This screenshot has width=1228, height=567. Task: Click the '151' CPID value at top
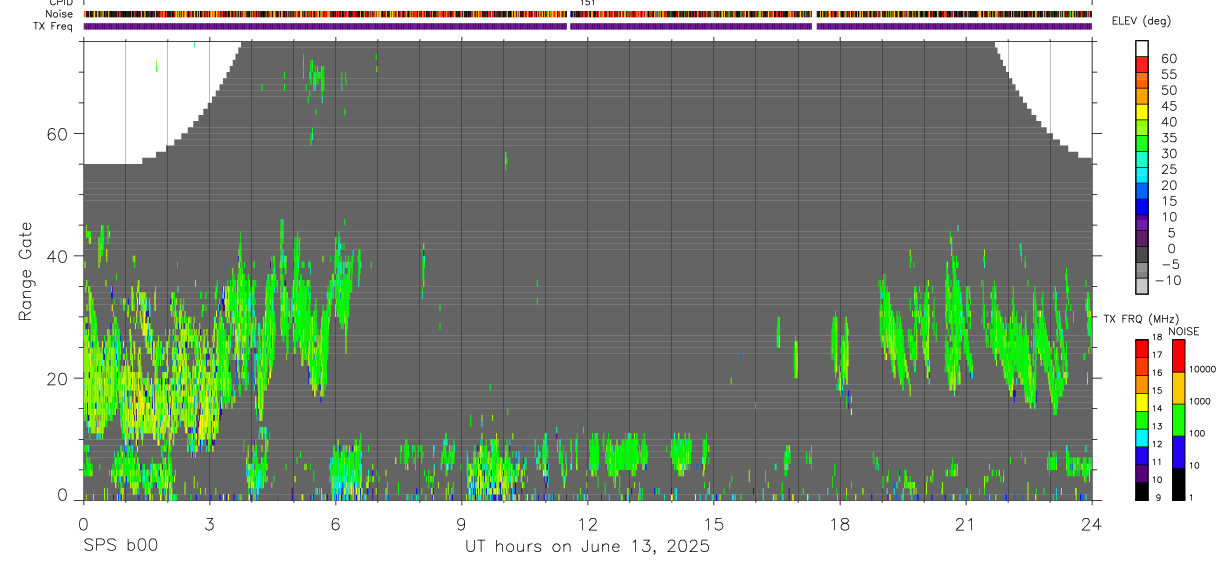click(588, 3)
